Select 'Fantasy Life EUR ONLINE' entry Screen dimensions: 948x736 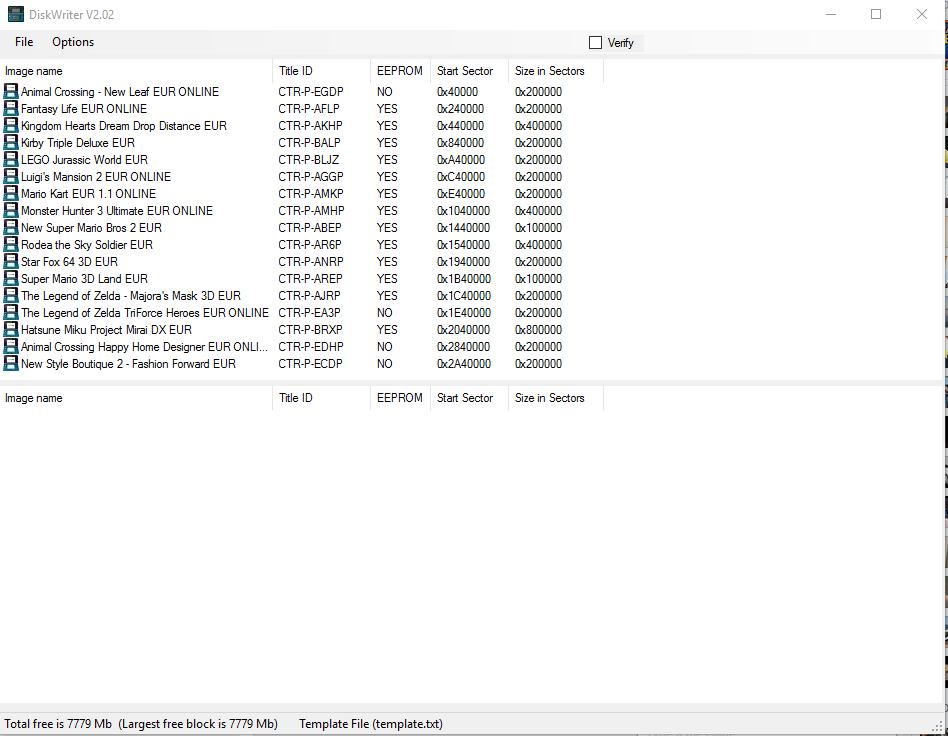84,108
